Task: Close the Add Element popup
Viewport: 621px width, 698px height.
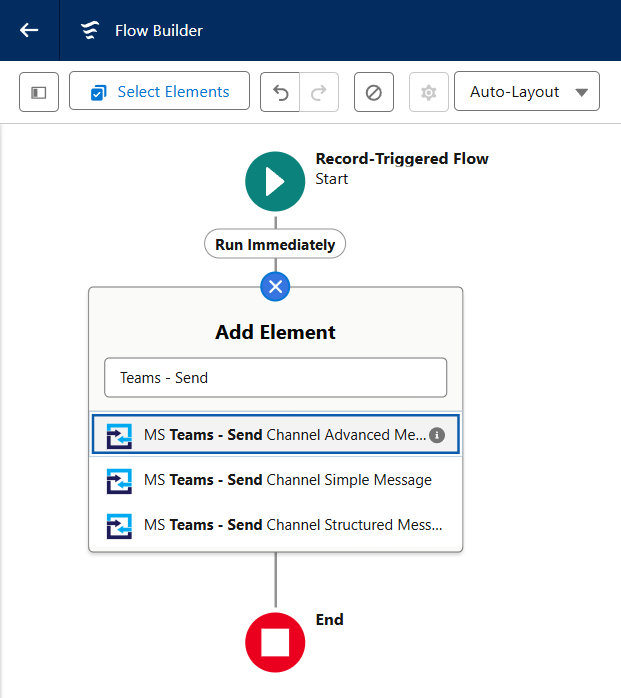Action: tap(275, 287)
